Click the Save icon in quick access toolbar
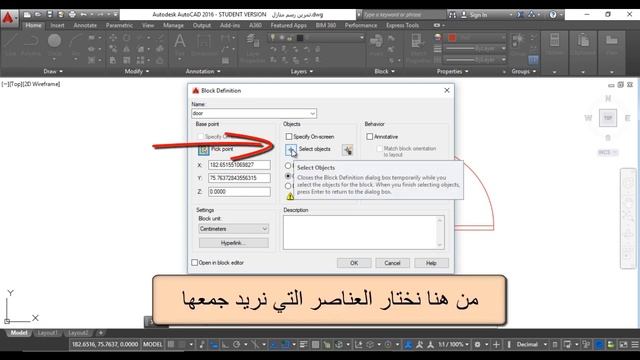 click(49, 15)
